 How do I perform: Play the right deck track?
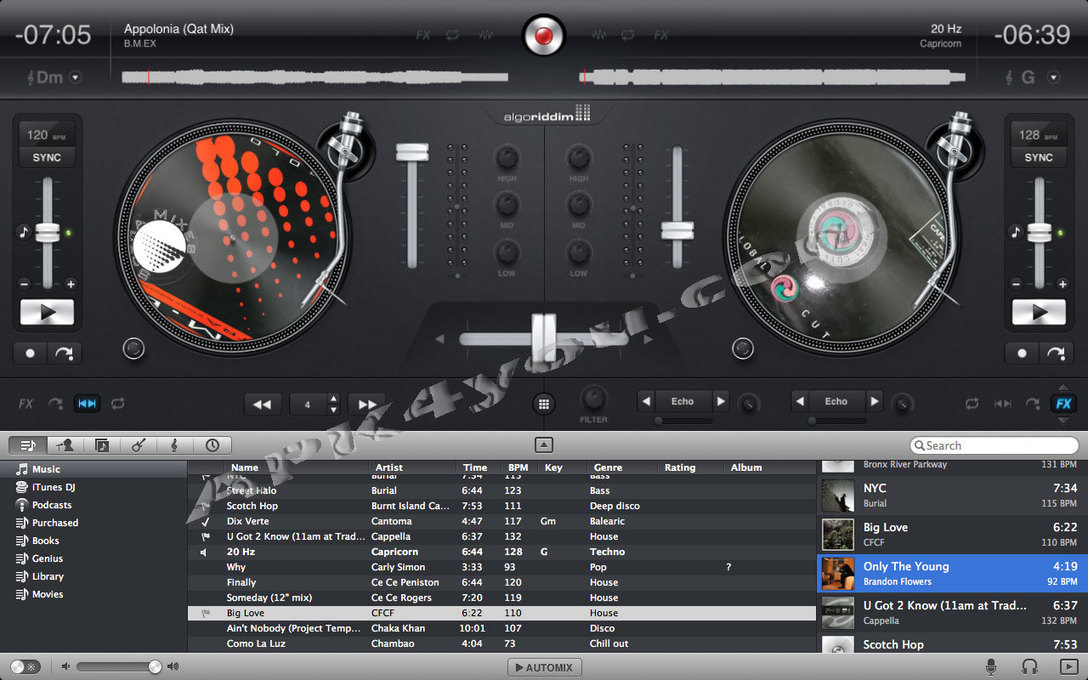pyautogui.click(x=1039, y=312)
